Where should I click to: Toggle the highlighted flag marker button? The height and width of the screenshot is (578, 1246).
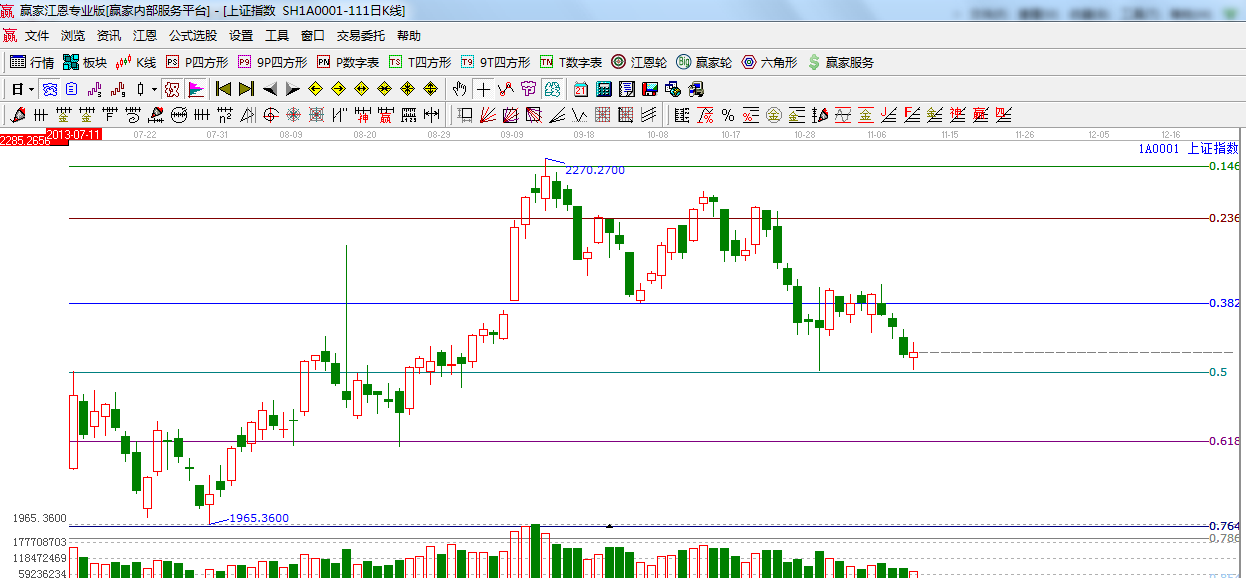pos(195,88)
